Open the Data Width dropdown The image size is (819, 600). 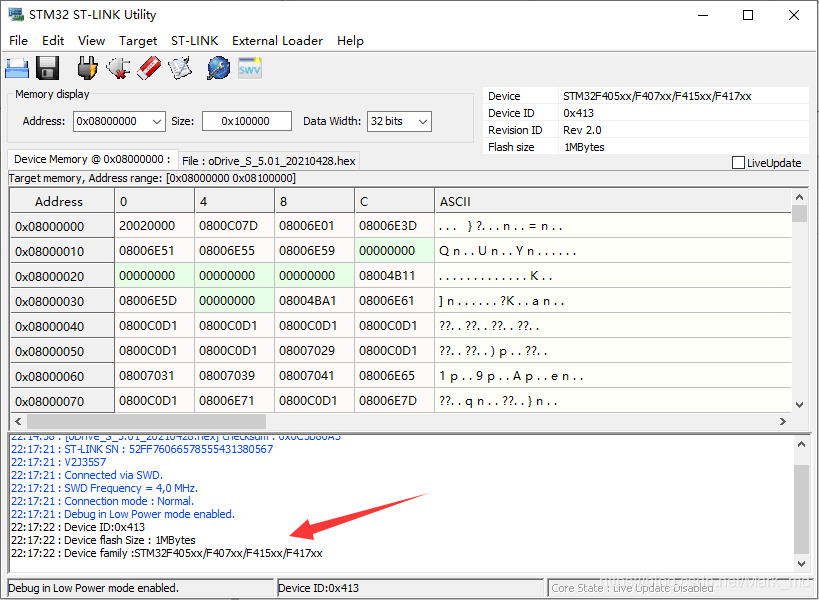[x=423, y=122]
